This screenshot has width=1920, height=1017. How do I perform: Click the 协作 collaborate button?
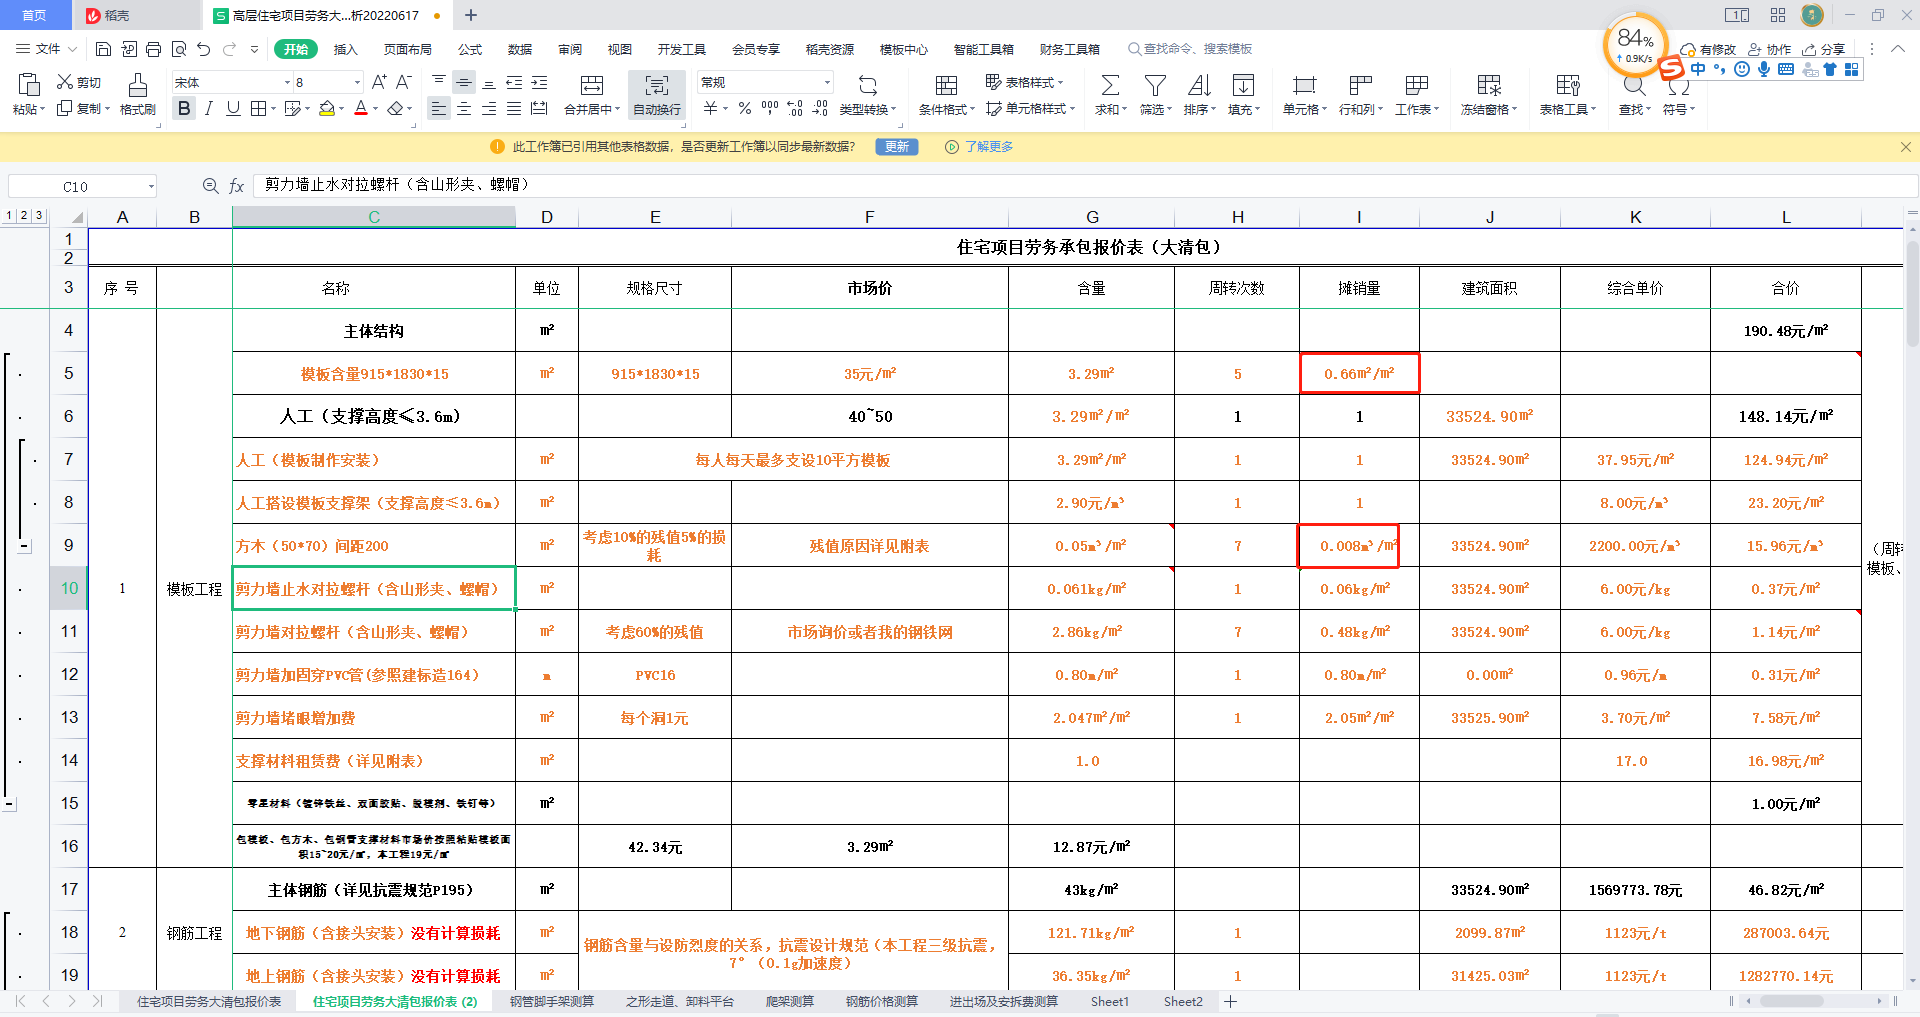[1769, 49]
